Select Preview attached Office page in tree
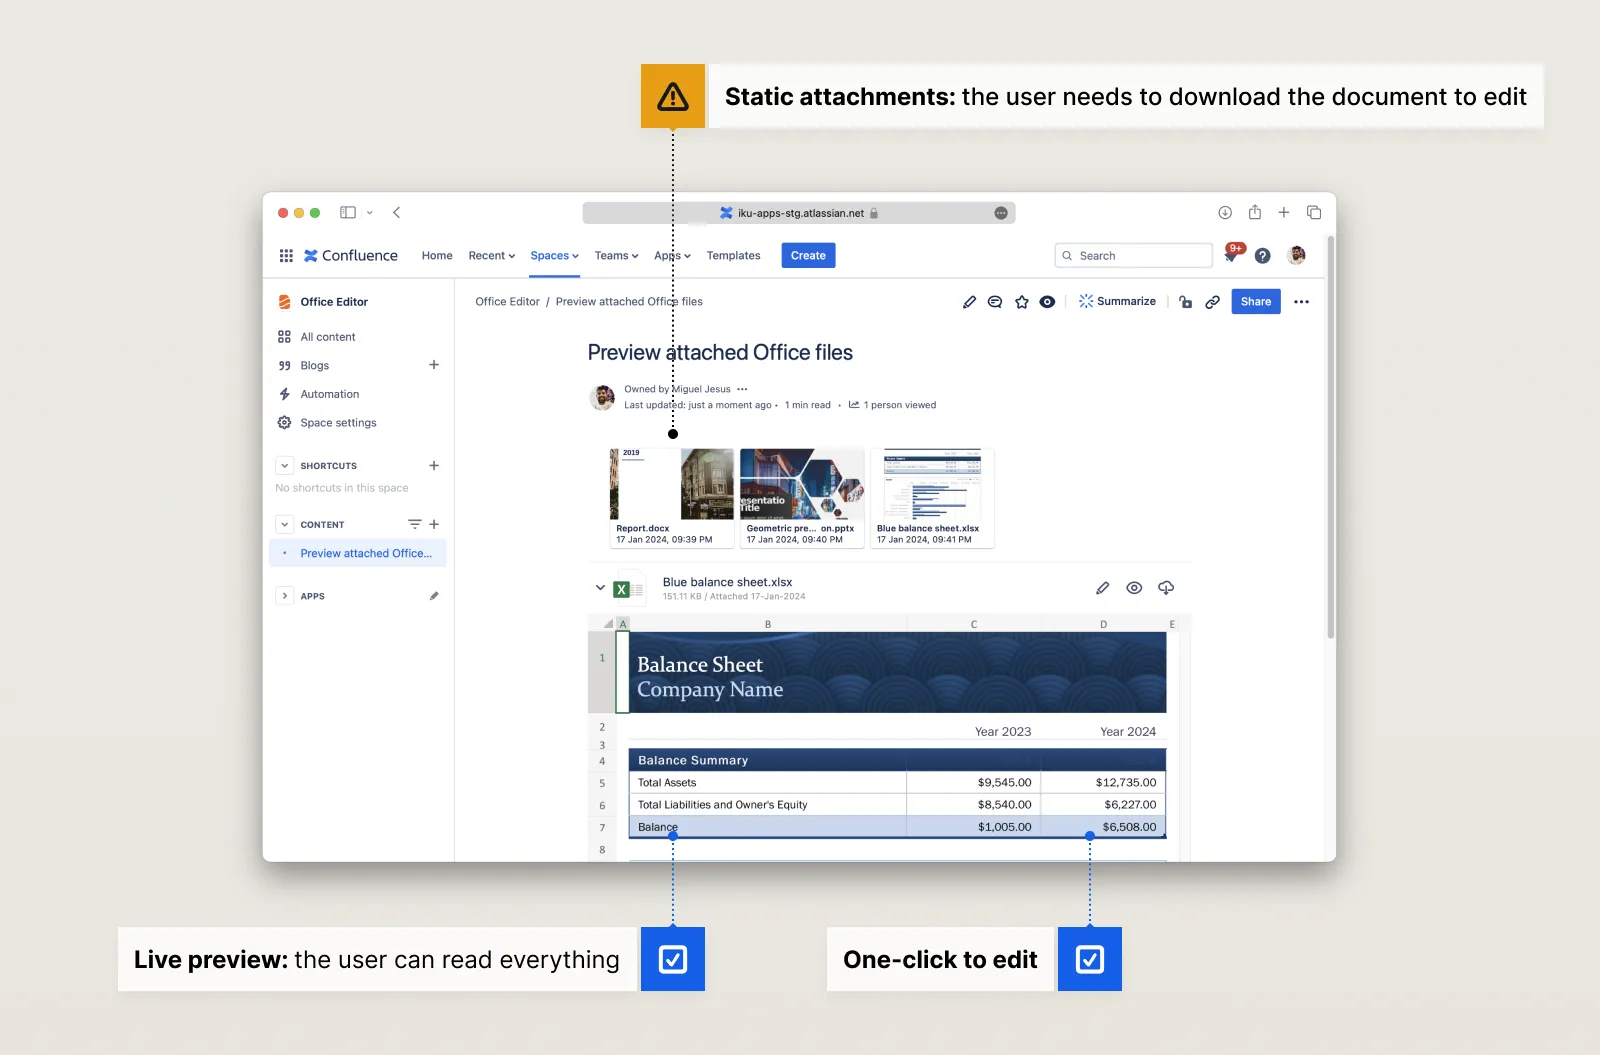The height and width of the screenshot is (1055, 1600). (358, 553)
